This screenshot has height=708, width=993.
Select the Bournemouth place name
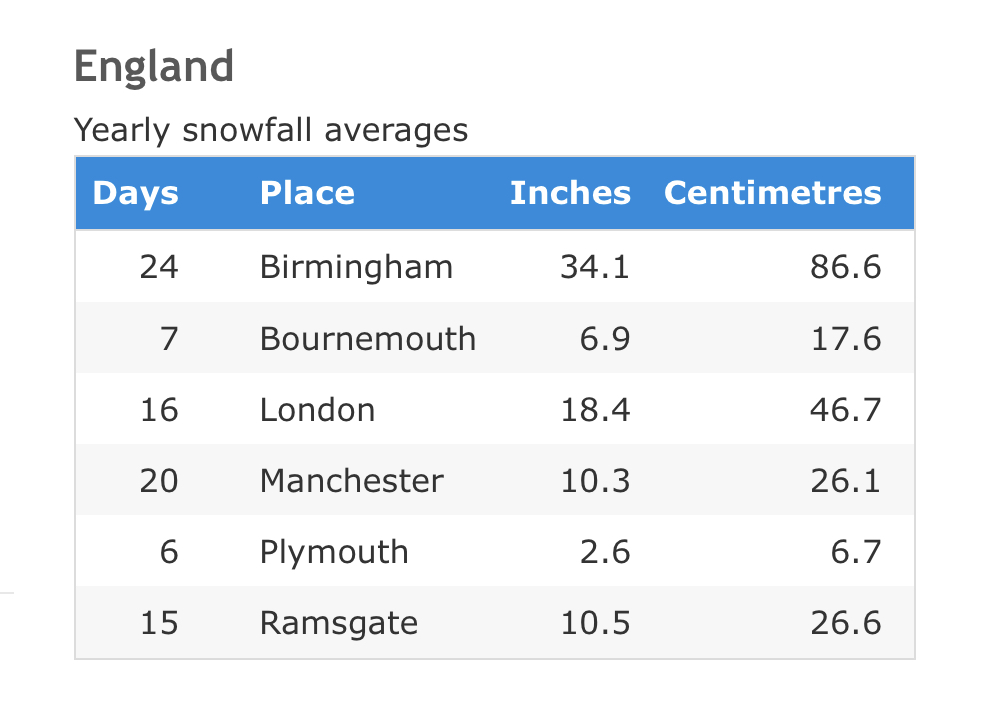coord(367,339)
